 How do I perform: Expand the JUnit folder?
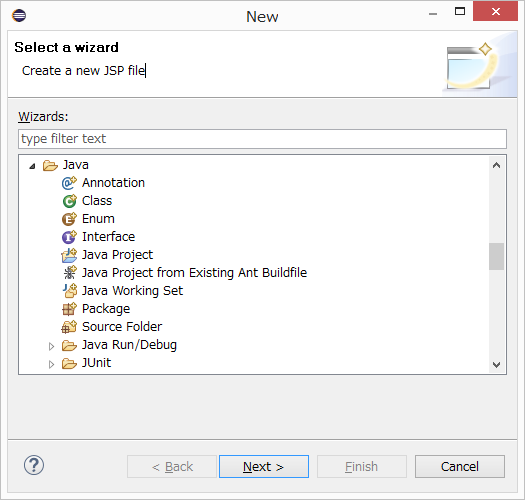51,364
